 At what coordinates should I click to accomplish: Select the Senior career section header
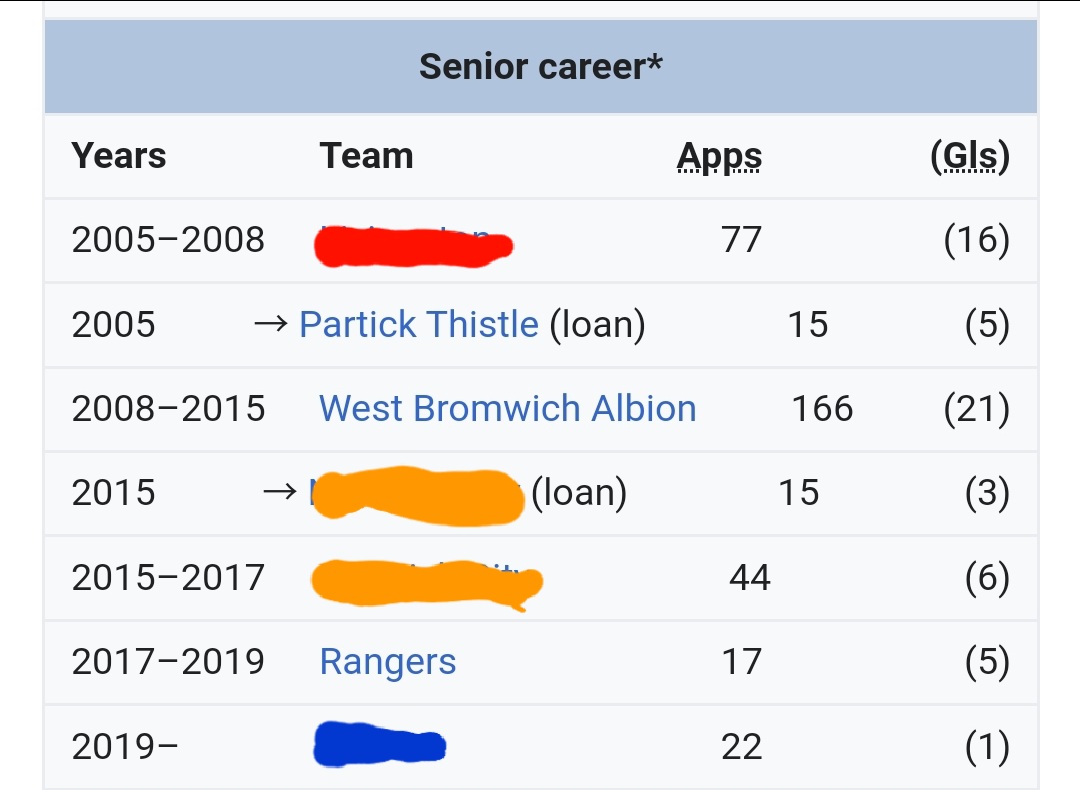(x=541, y=67)
